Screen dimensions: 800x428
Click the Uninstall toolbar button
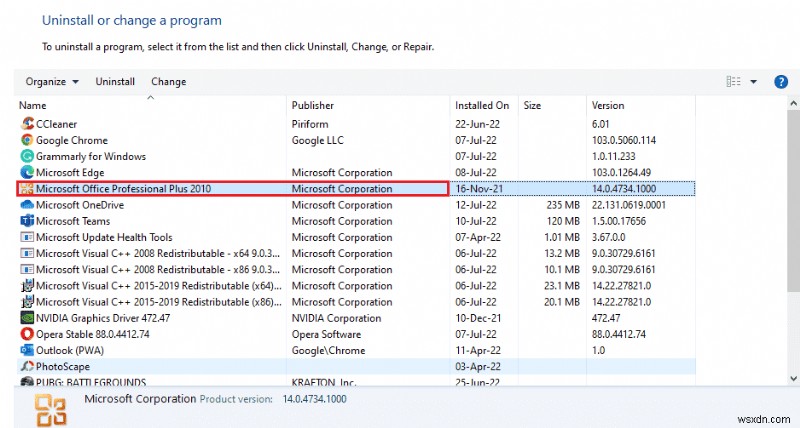(x=115, y=81)
